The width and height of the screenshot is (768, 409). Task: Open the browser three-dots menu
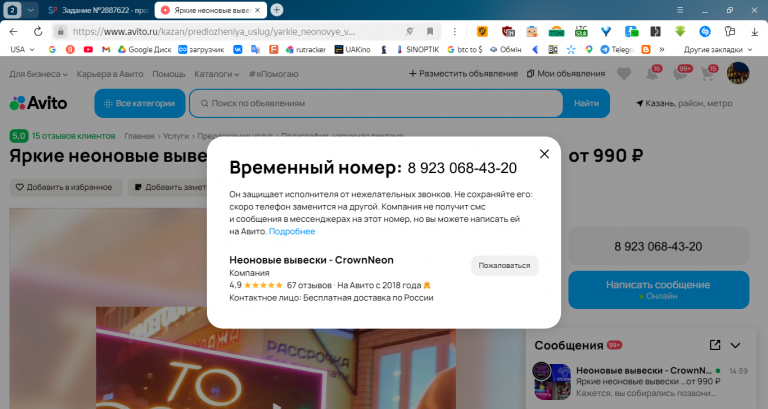coord(455,31)
